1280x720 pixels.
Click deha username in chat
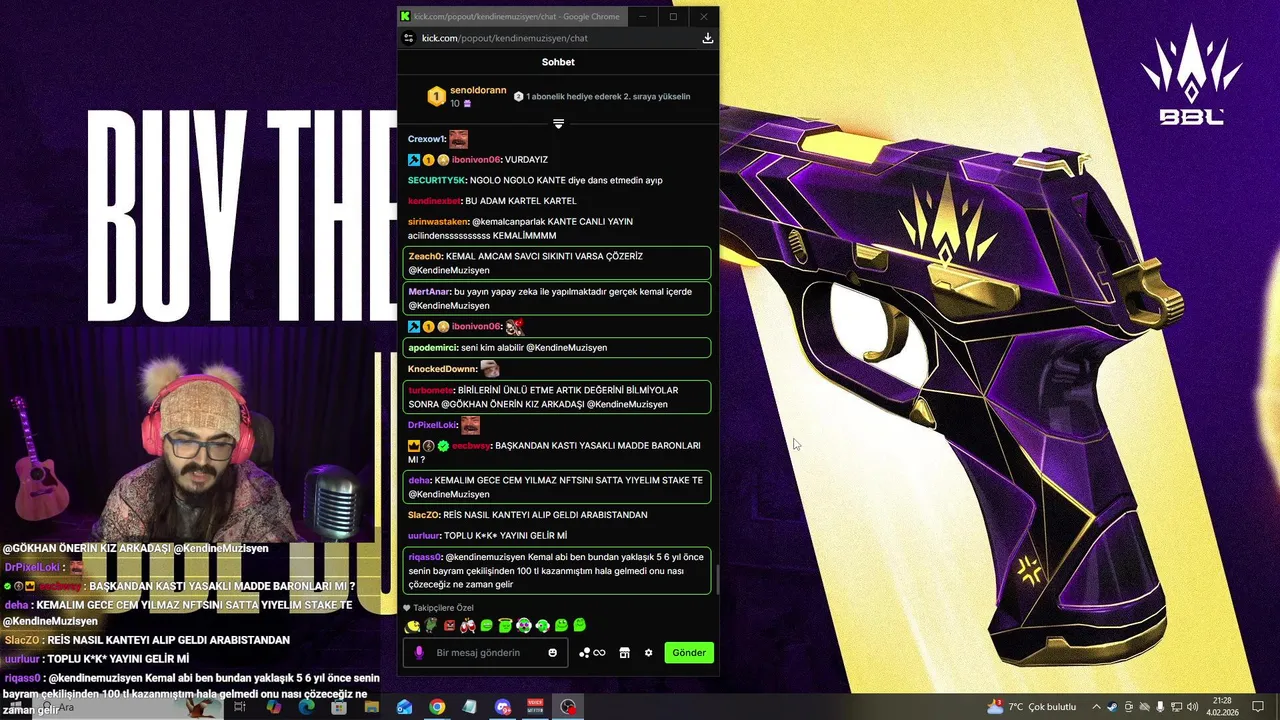(419, 480)
